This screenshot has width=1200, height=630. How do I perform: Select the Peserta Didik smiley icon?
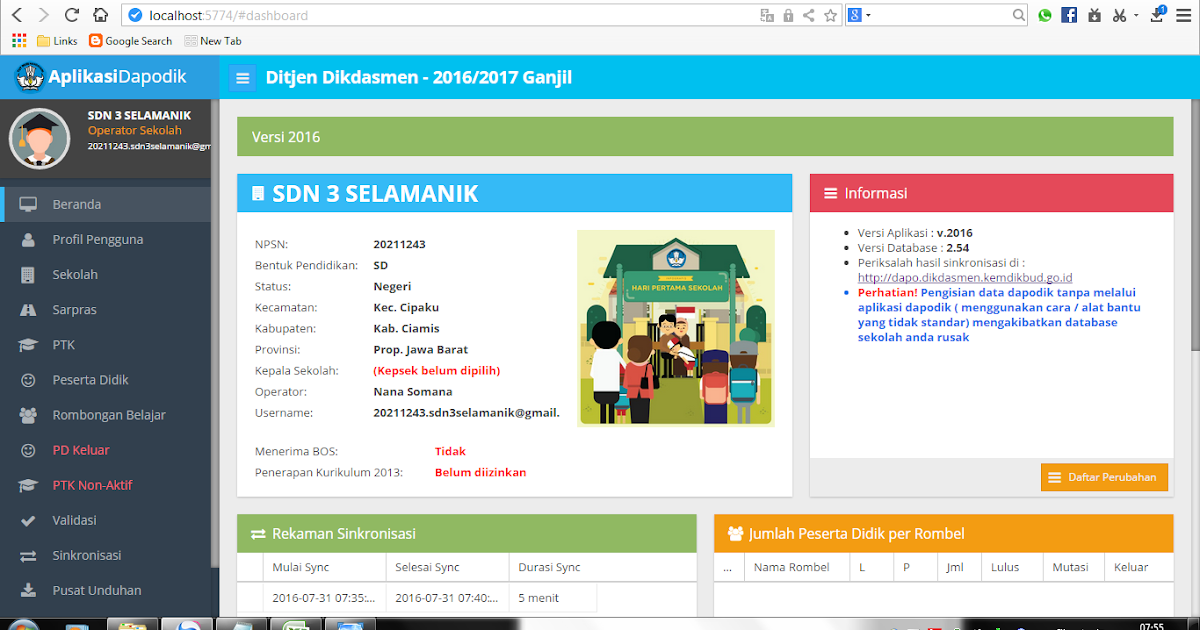coord(30,379)
